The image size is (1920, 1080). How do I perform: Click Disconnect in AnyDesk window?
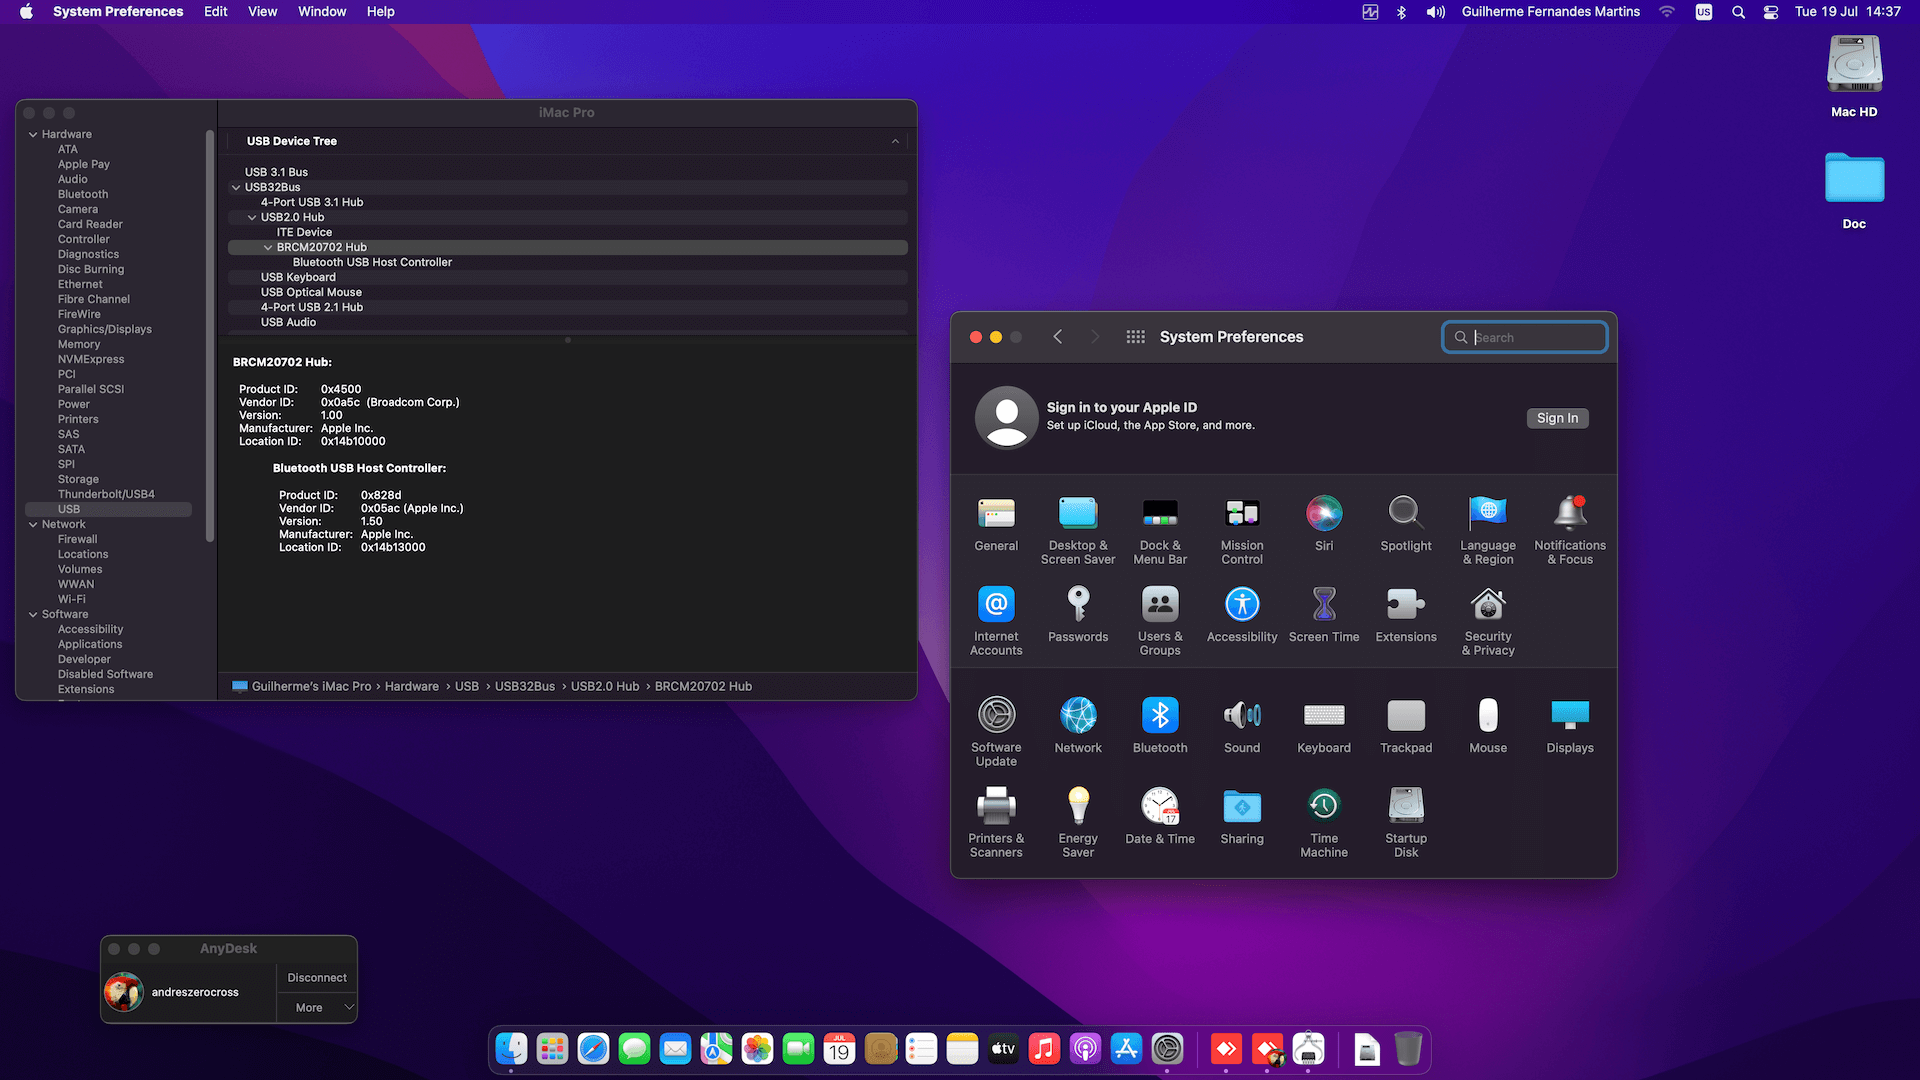(x=317, y=978)
